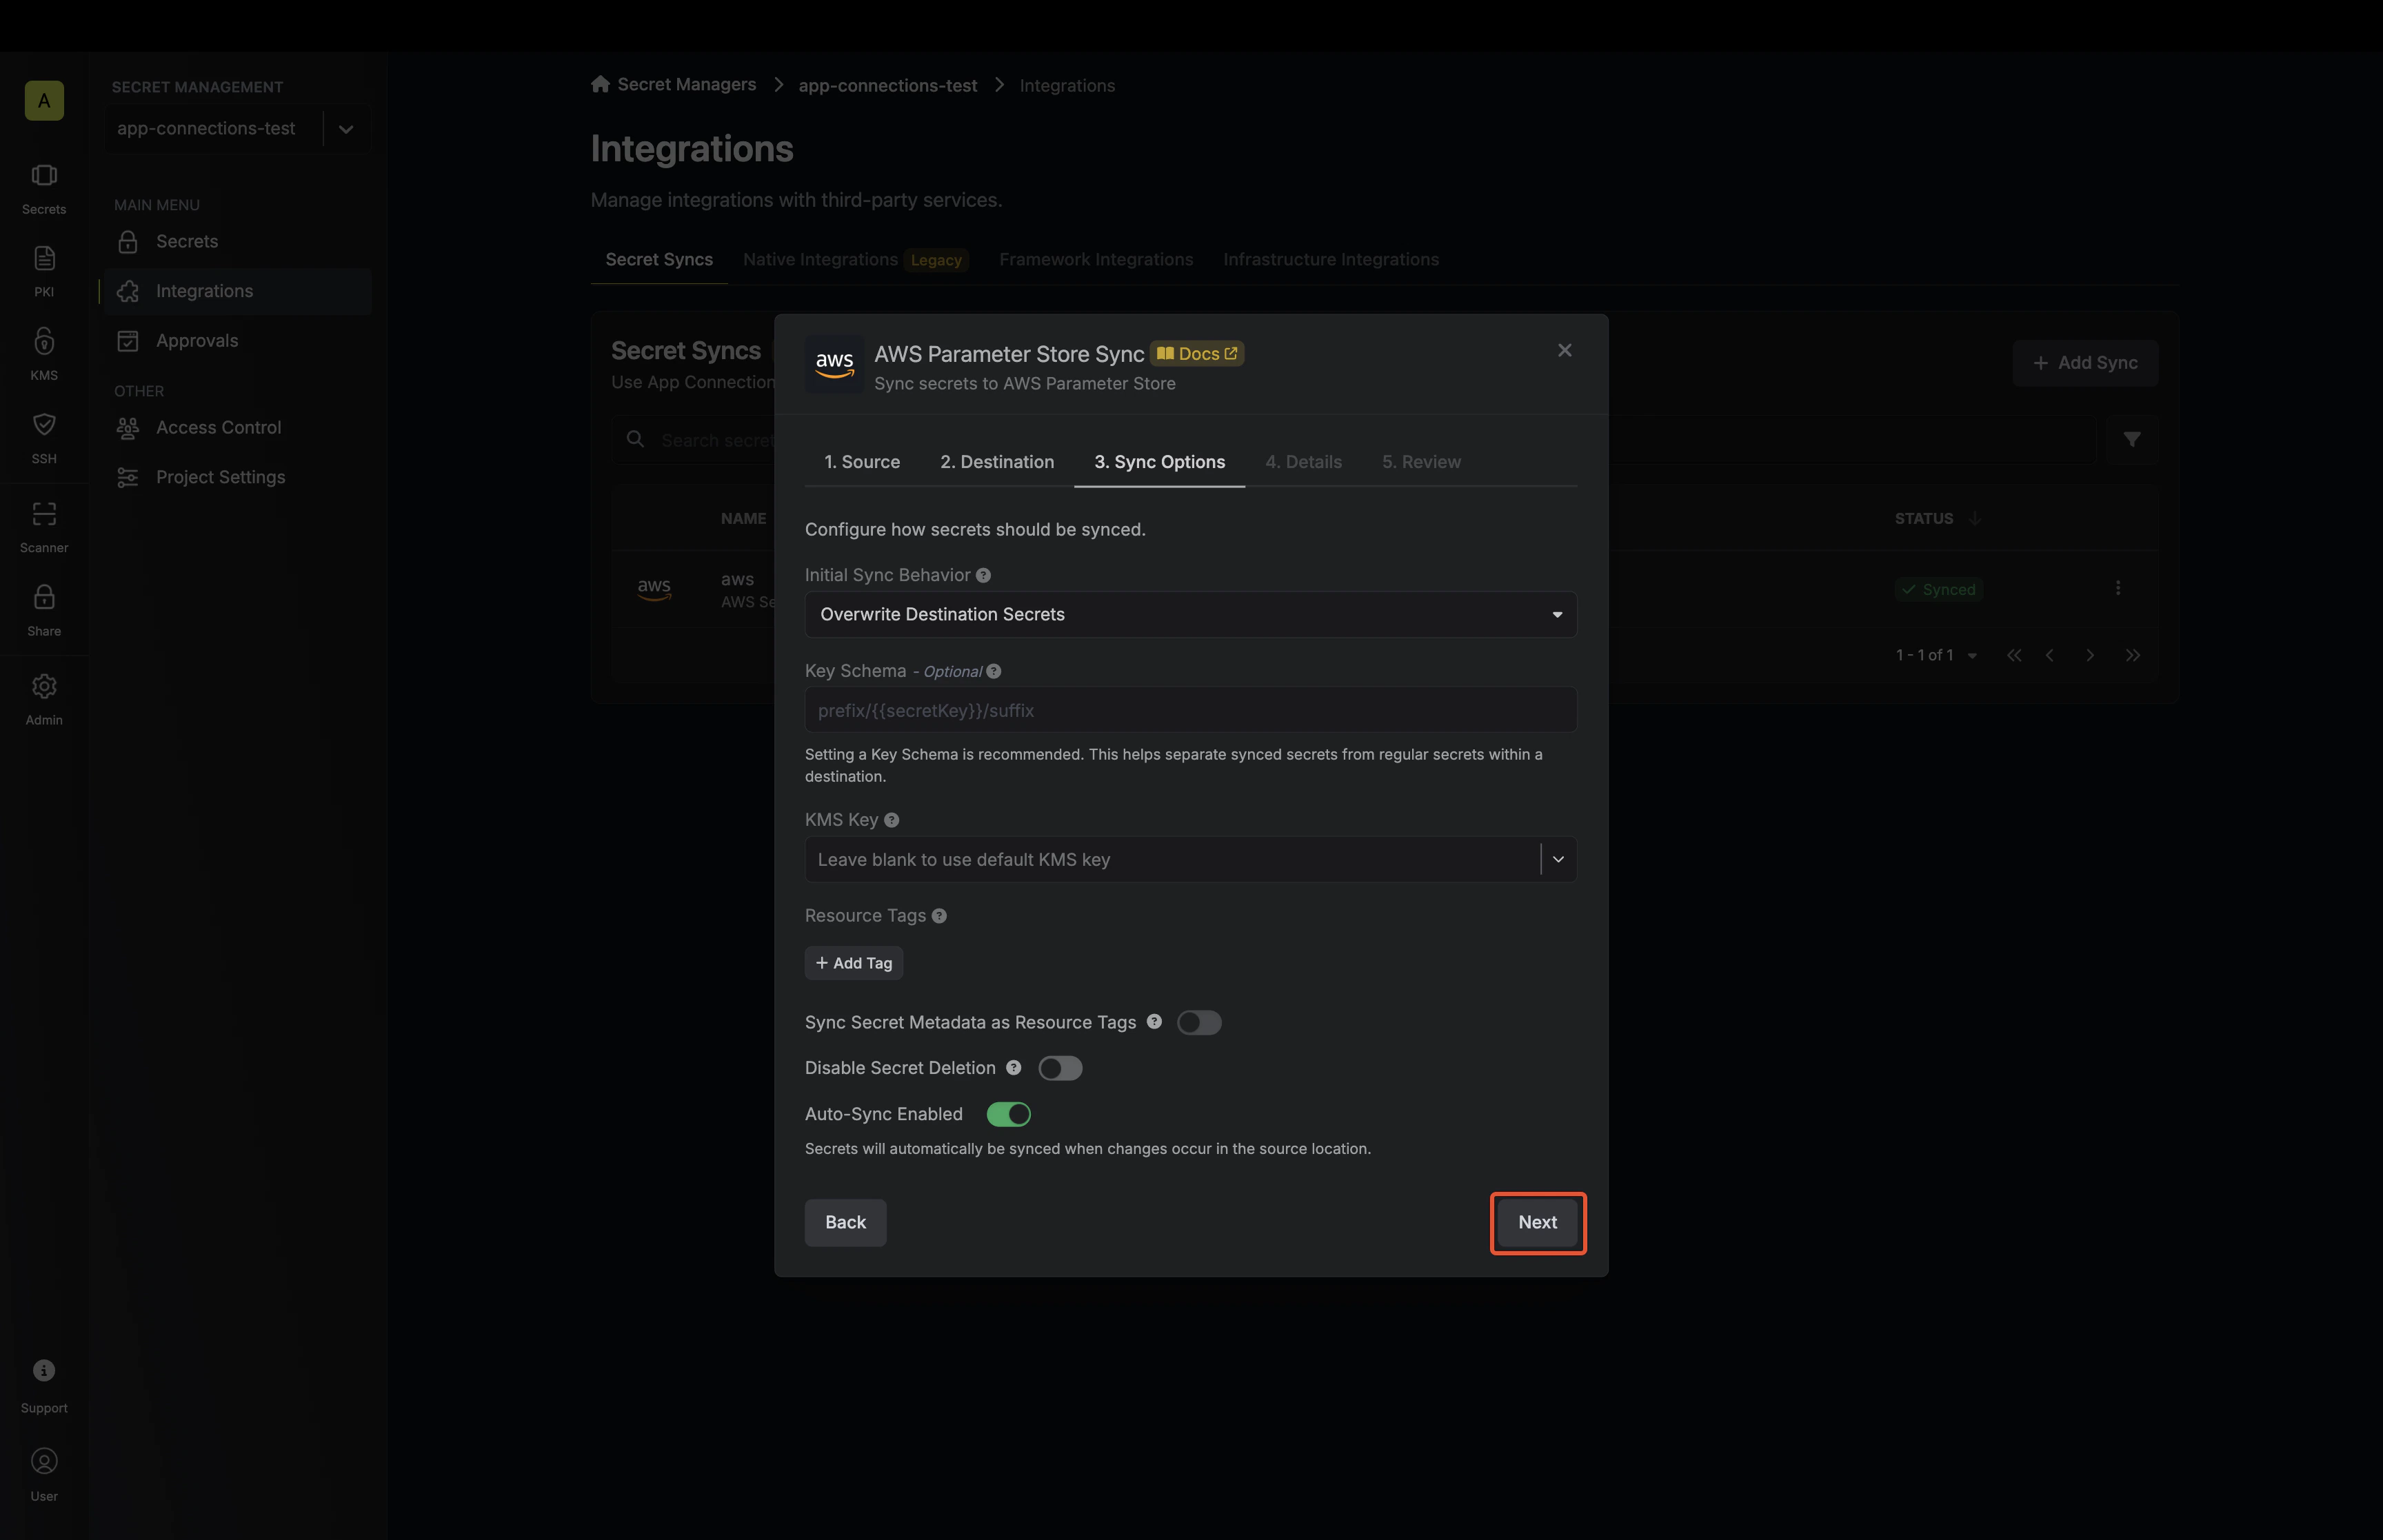Click the Add Sync button

click(2085, 363)
